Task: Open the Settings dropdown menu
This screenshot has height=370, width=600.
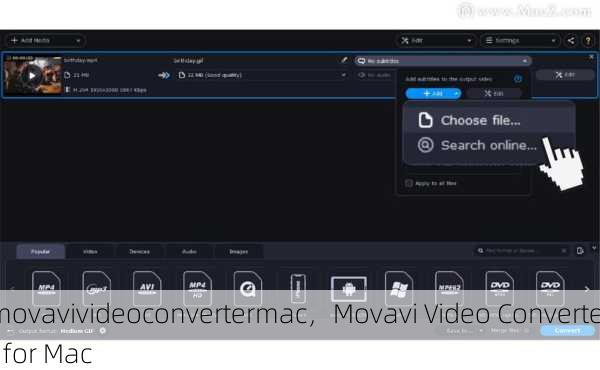Action: [521, 41]
